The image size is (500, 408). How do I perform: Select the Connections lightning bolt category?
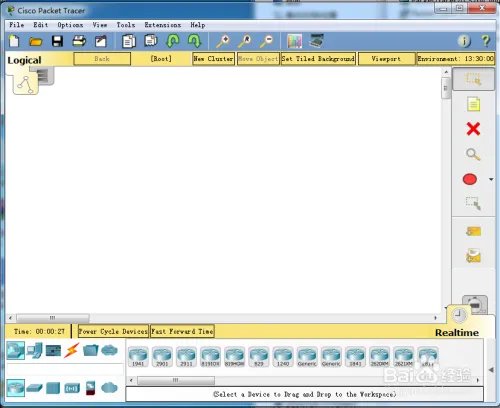click(72, 350)
